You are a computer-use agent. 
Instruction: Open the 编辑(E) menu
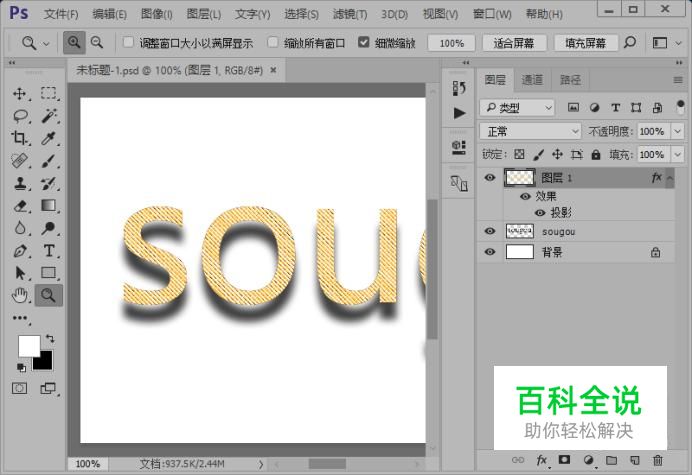pyautogui.click(x=109, y=14)
